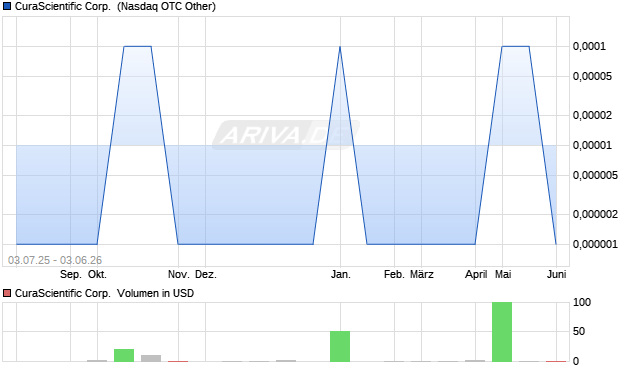Click the blue CuraScientific Corp. legend square

[x=7, y=6]
